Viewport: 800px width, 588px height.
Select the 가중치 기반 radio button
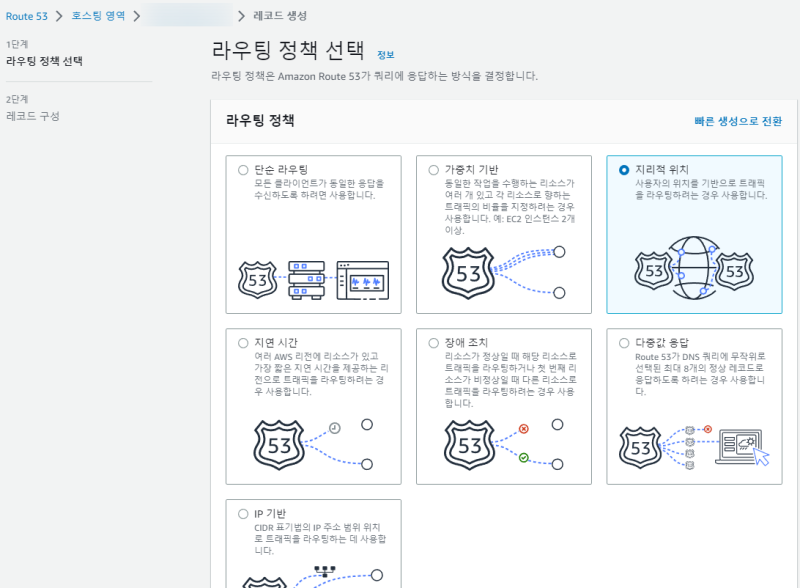[434, 170]
